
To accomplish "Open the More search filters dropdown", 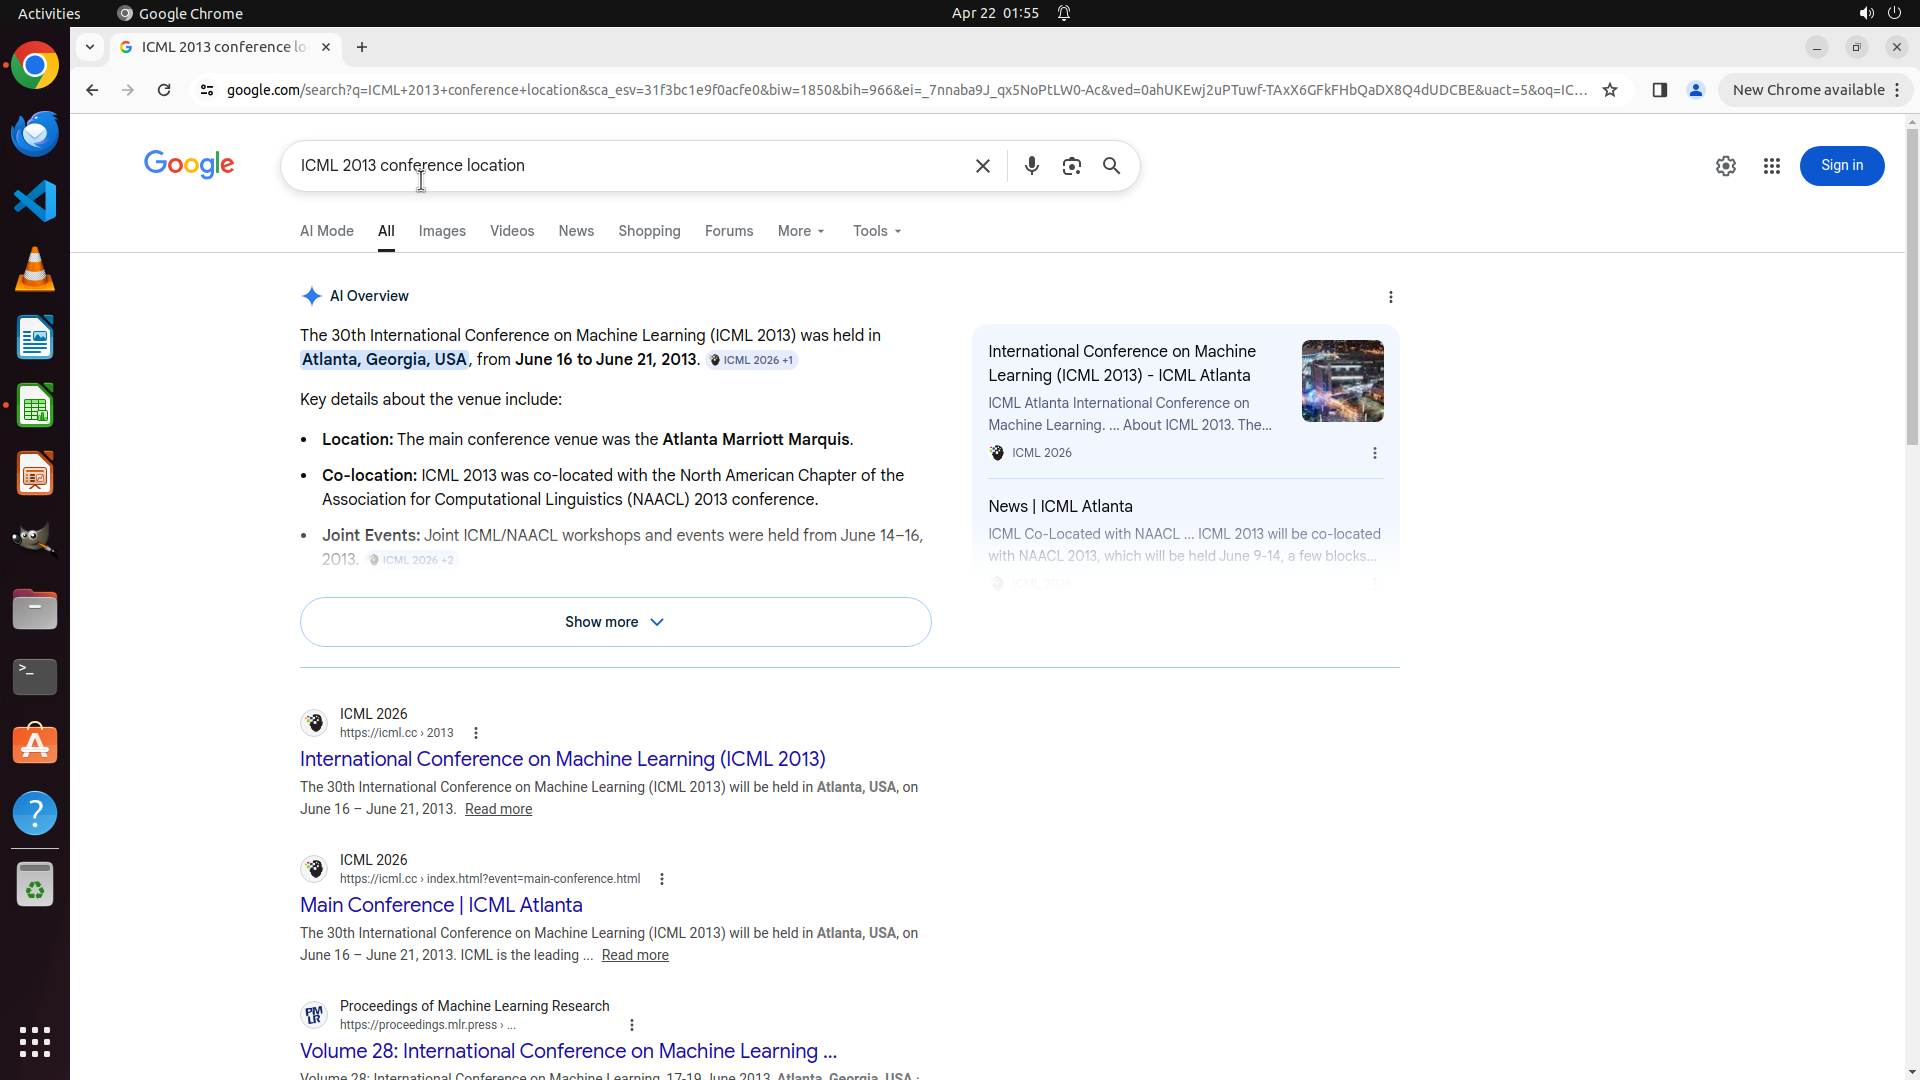I will (801, 231).
